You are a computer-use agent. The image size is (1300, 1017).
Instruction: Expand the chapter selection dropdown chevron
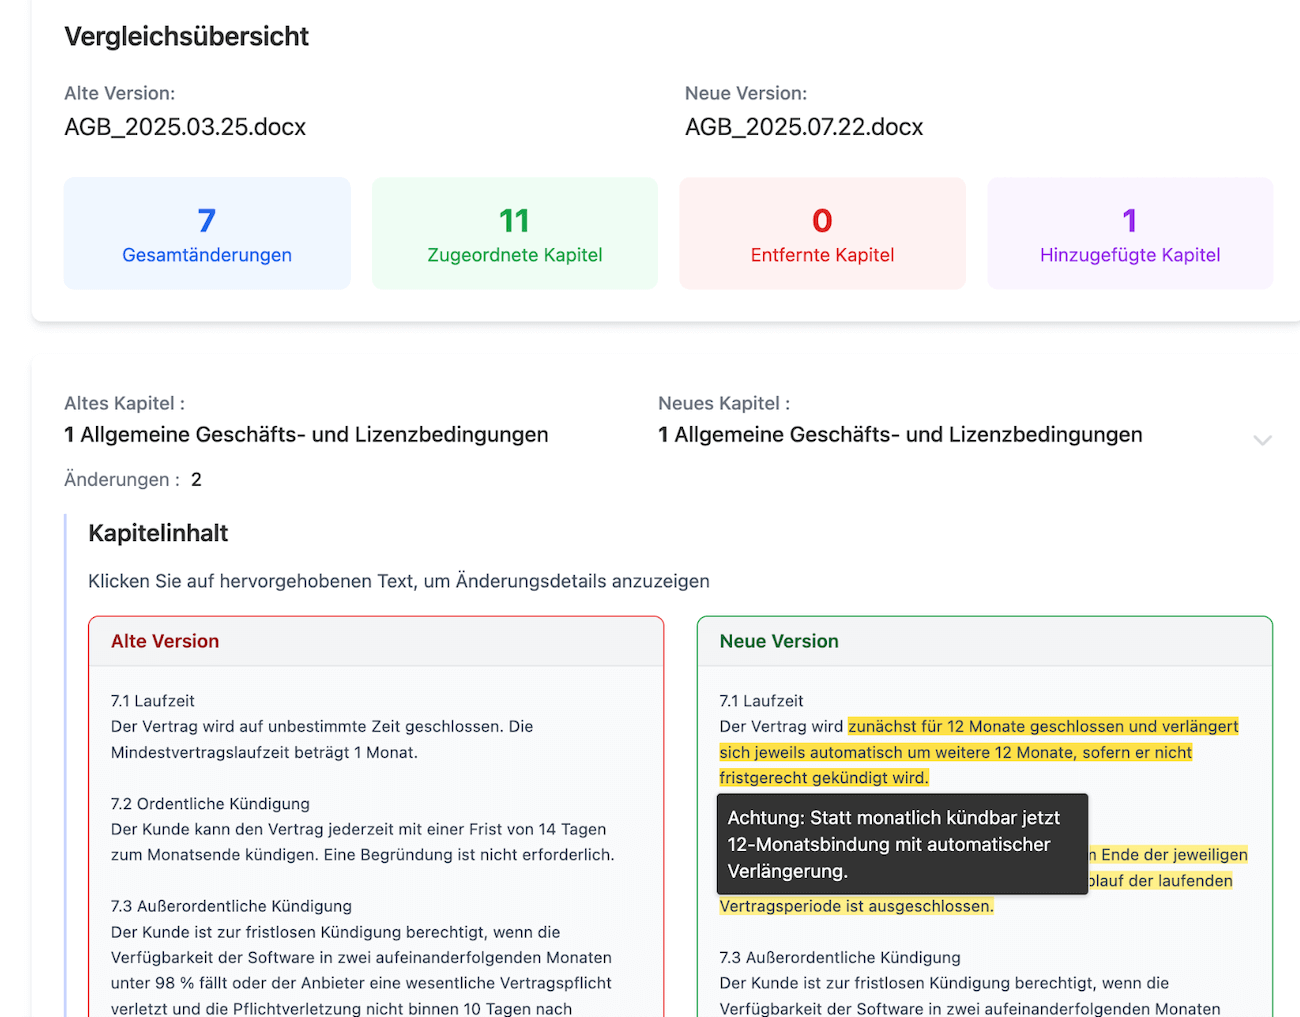1263,440
